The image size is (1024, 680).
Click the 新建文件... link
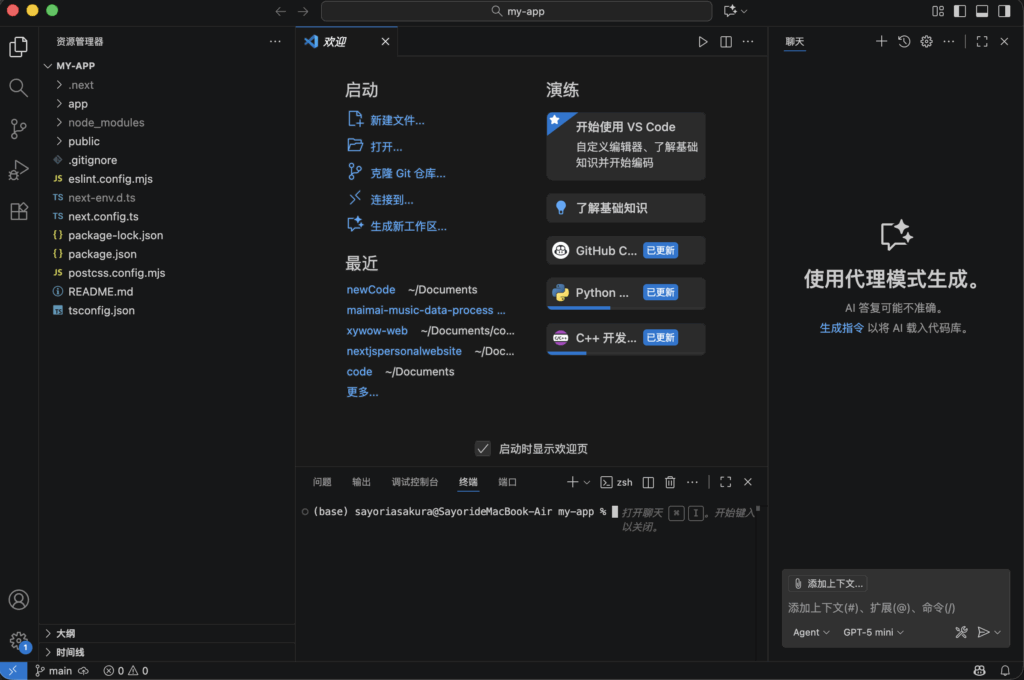point(397,120)
